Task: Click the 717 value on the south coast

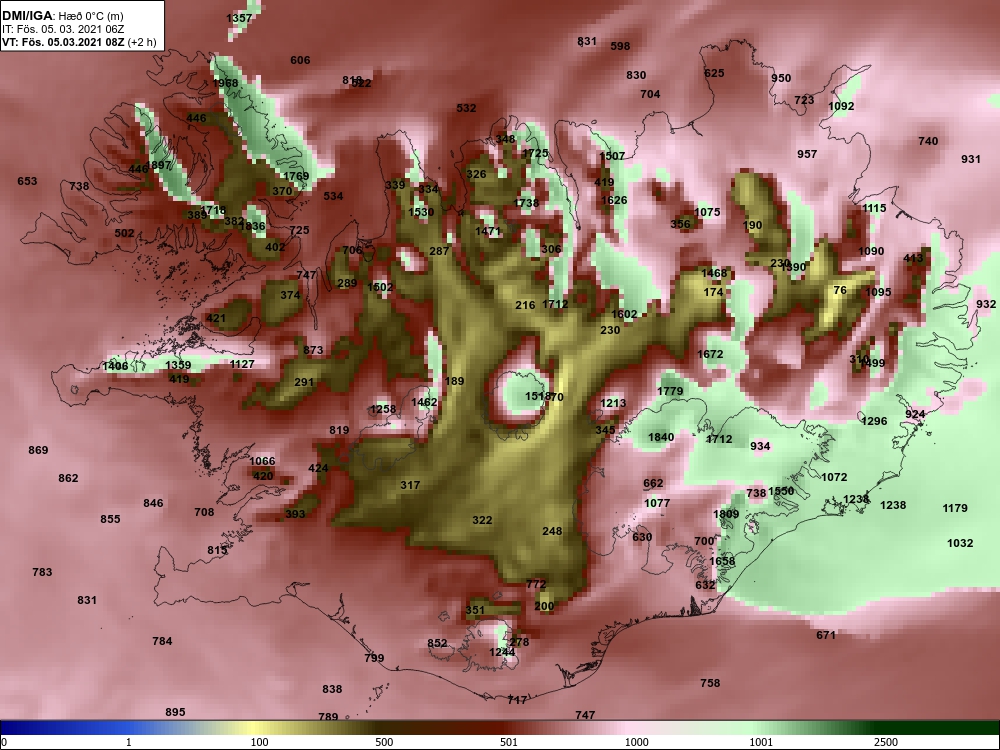Action: pyautogui.click(x=517, y=700)
